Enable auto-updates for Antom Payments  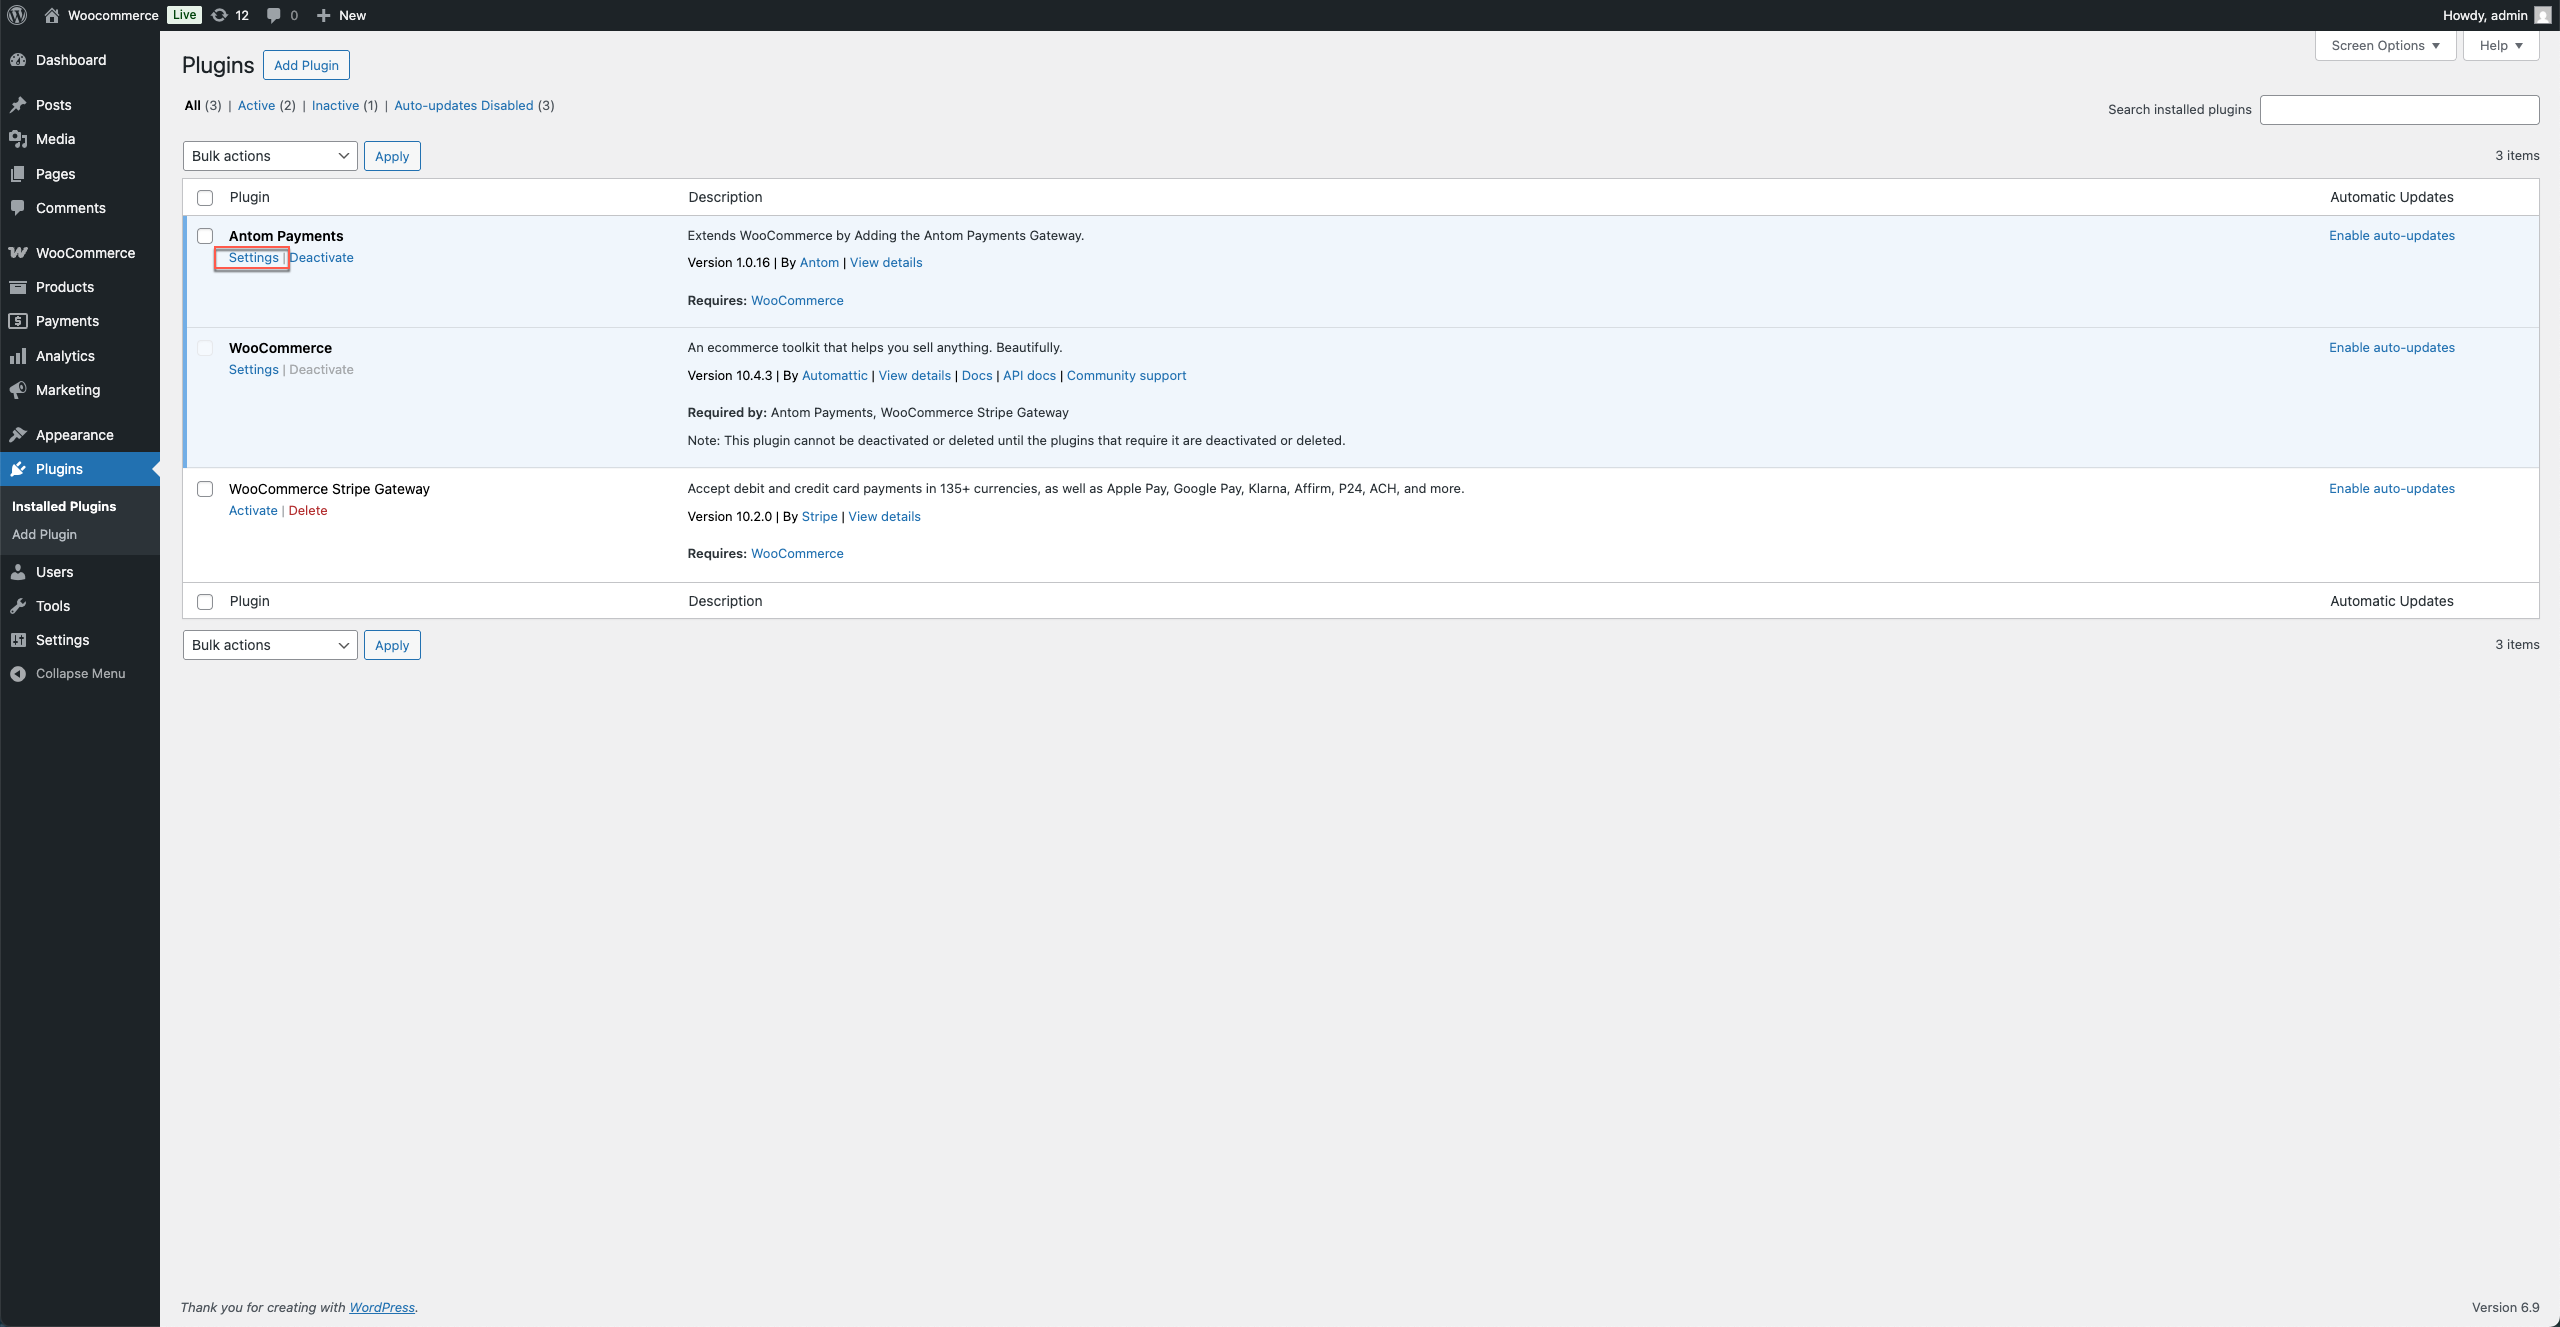[x=2391, y=236]
